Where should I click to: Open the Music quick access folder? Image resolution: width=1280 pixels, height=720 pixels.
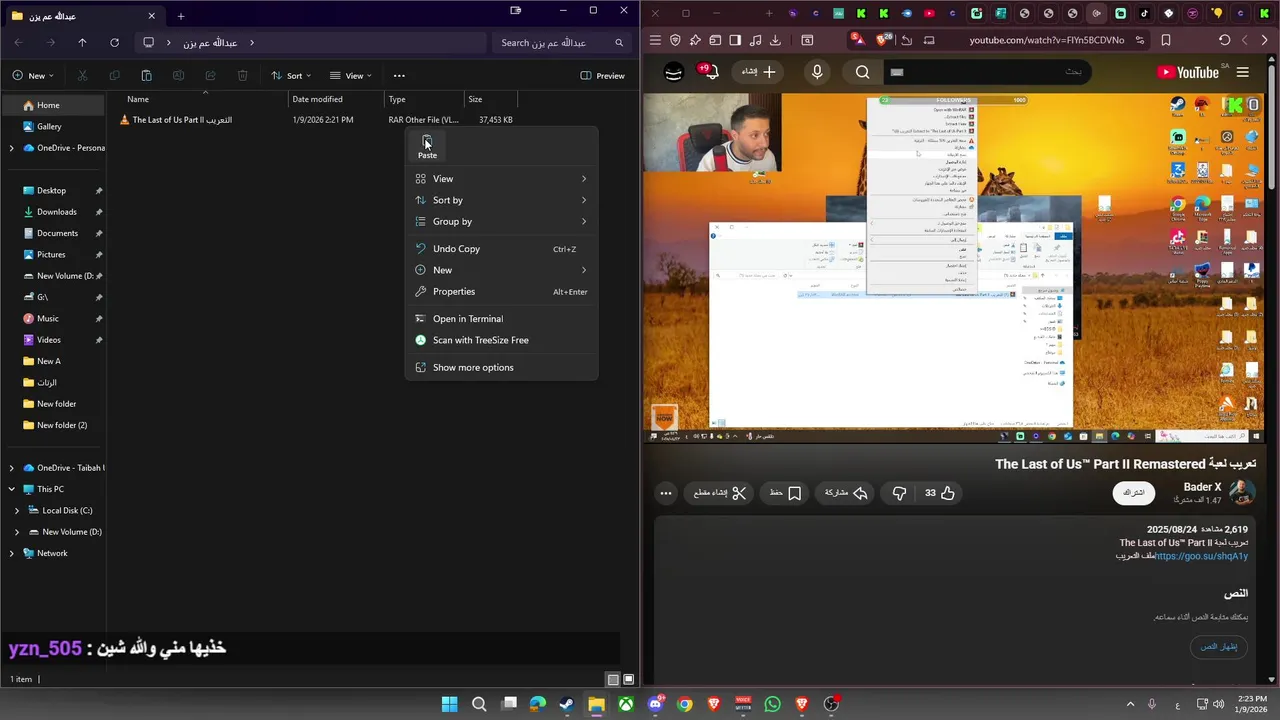coord(54,318)
